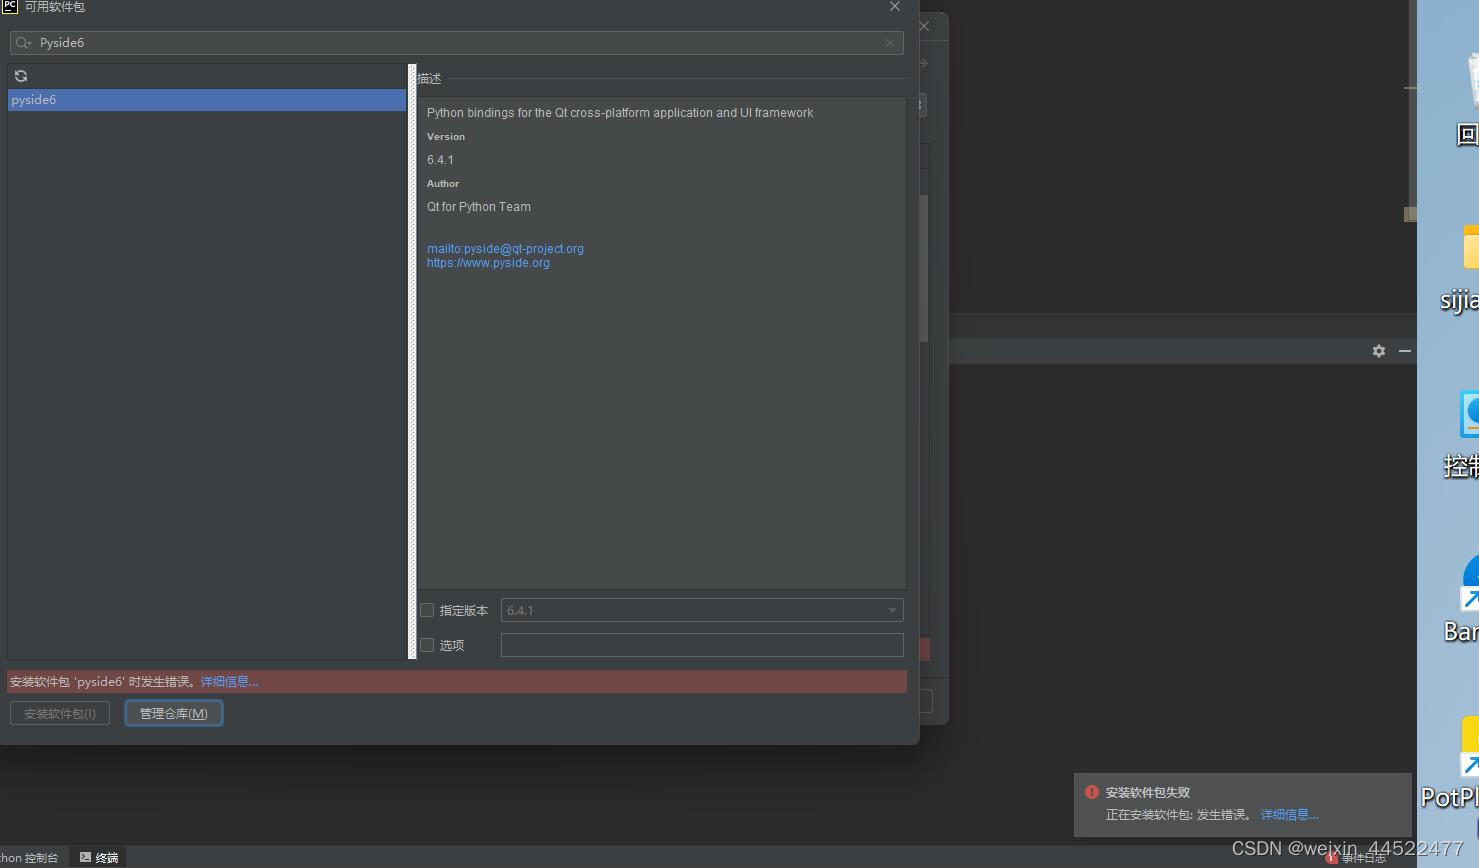Enable the 指定版本 checkbox
This screenshot has width=1479, height=868.
click(427, 610)
